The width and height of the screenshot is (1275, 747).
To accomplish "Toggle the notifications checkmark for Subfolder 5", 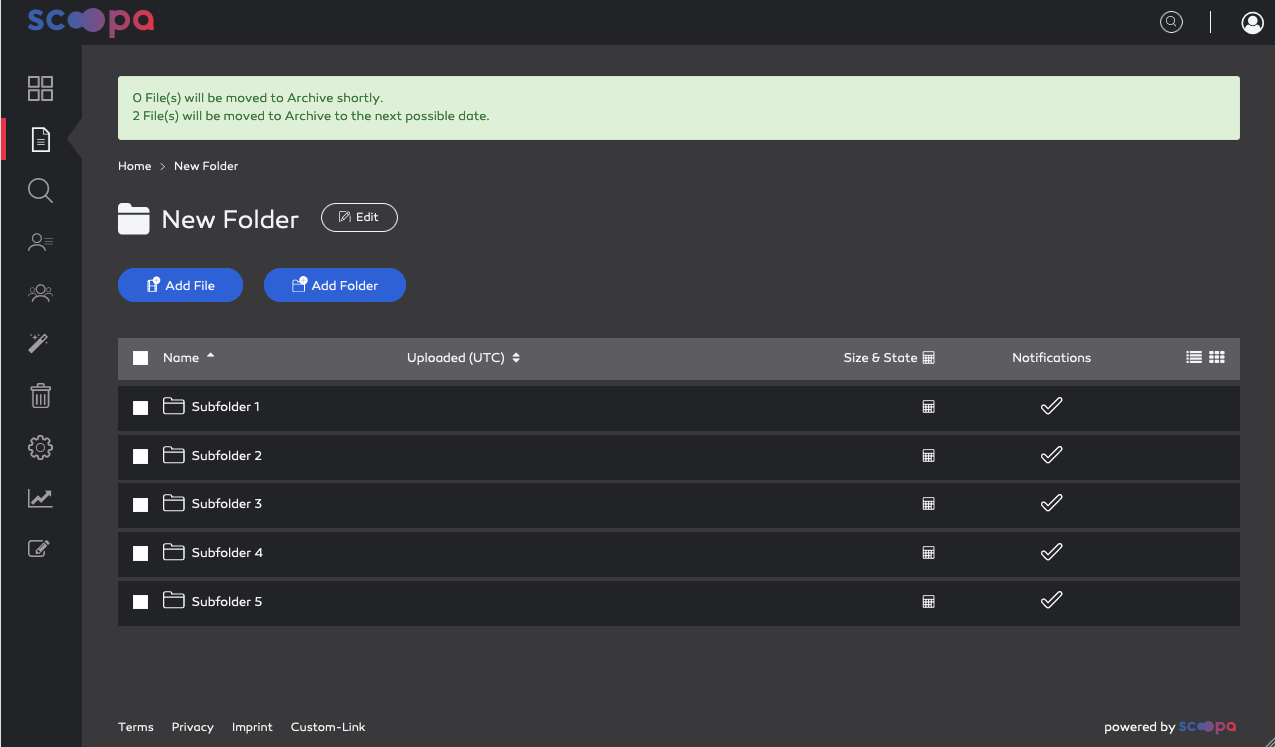I will point(1051,601).
